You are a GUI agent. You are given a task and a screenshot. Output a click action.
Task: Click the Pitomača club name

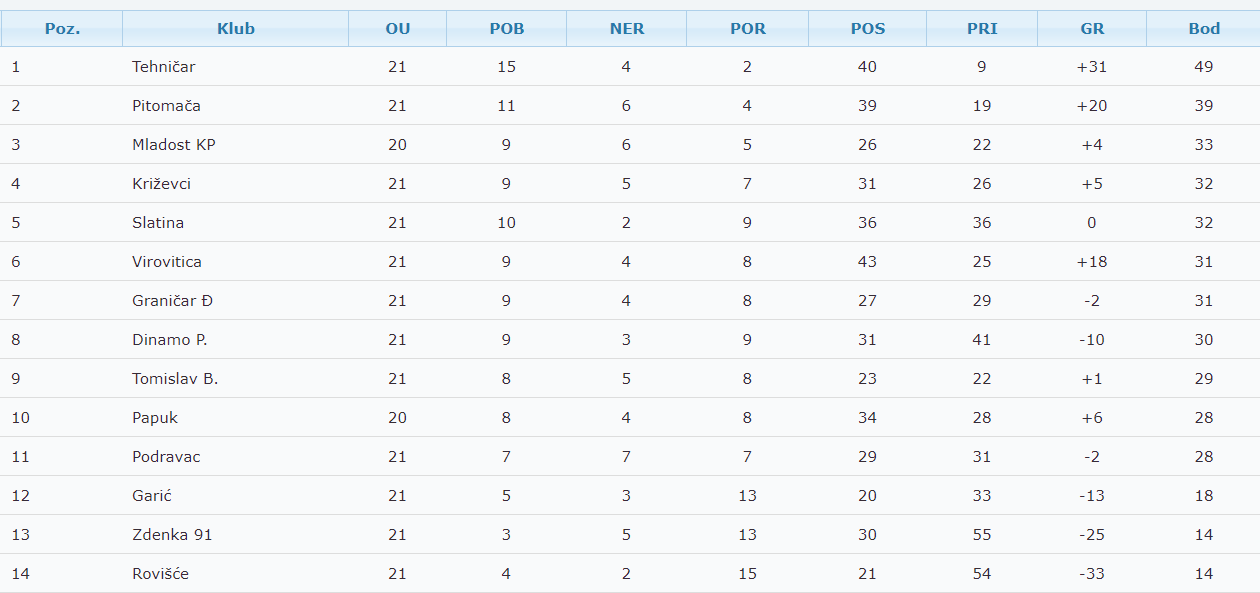tap(166, 106)
